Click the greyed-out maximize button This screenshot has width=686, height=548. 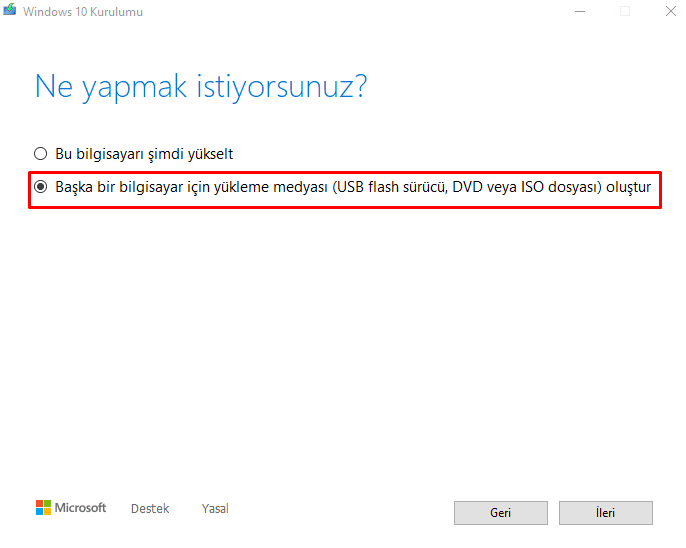(625, 11)
